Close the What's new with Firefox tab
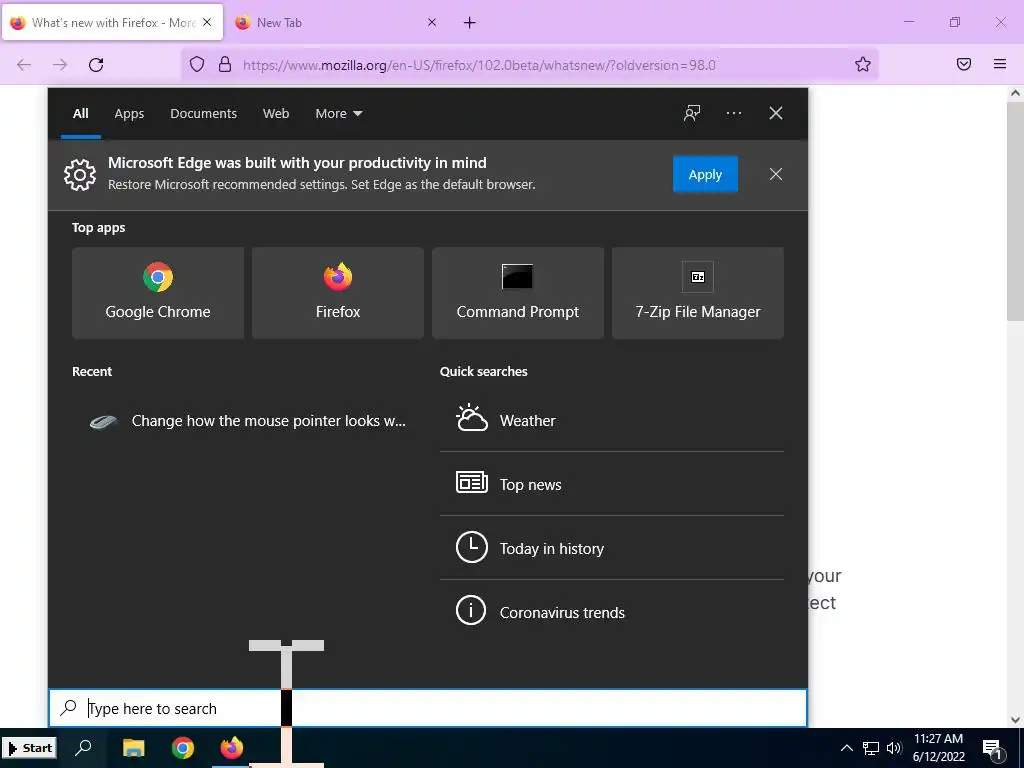Image resolution: width=1024 pixels, height=768 pixels. tap(207, 22)
